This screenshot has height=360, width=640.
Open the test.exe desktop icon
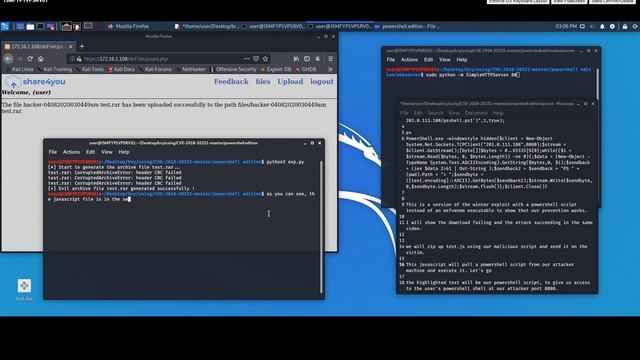(x=24, y=290)
